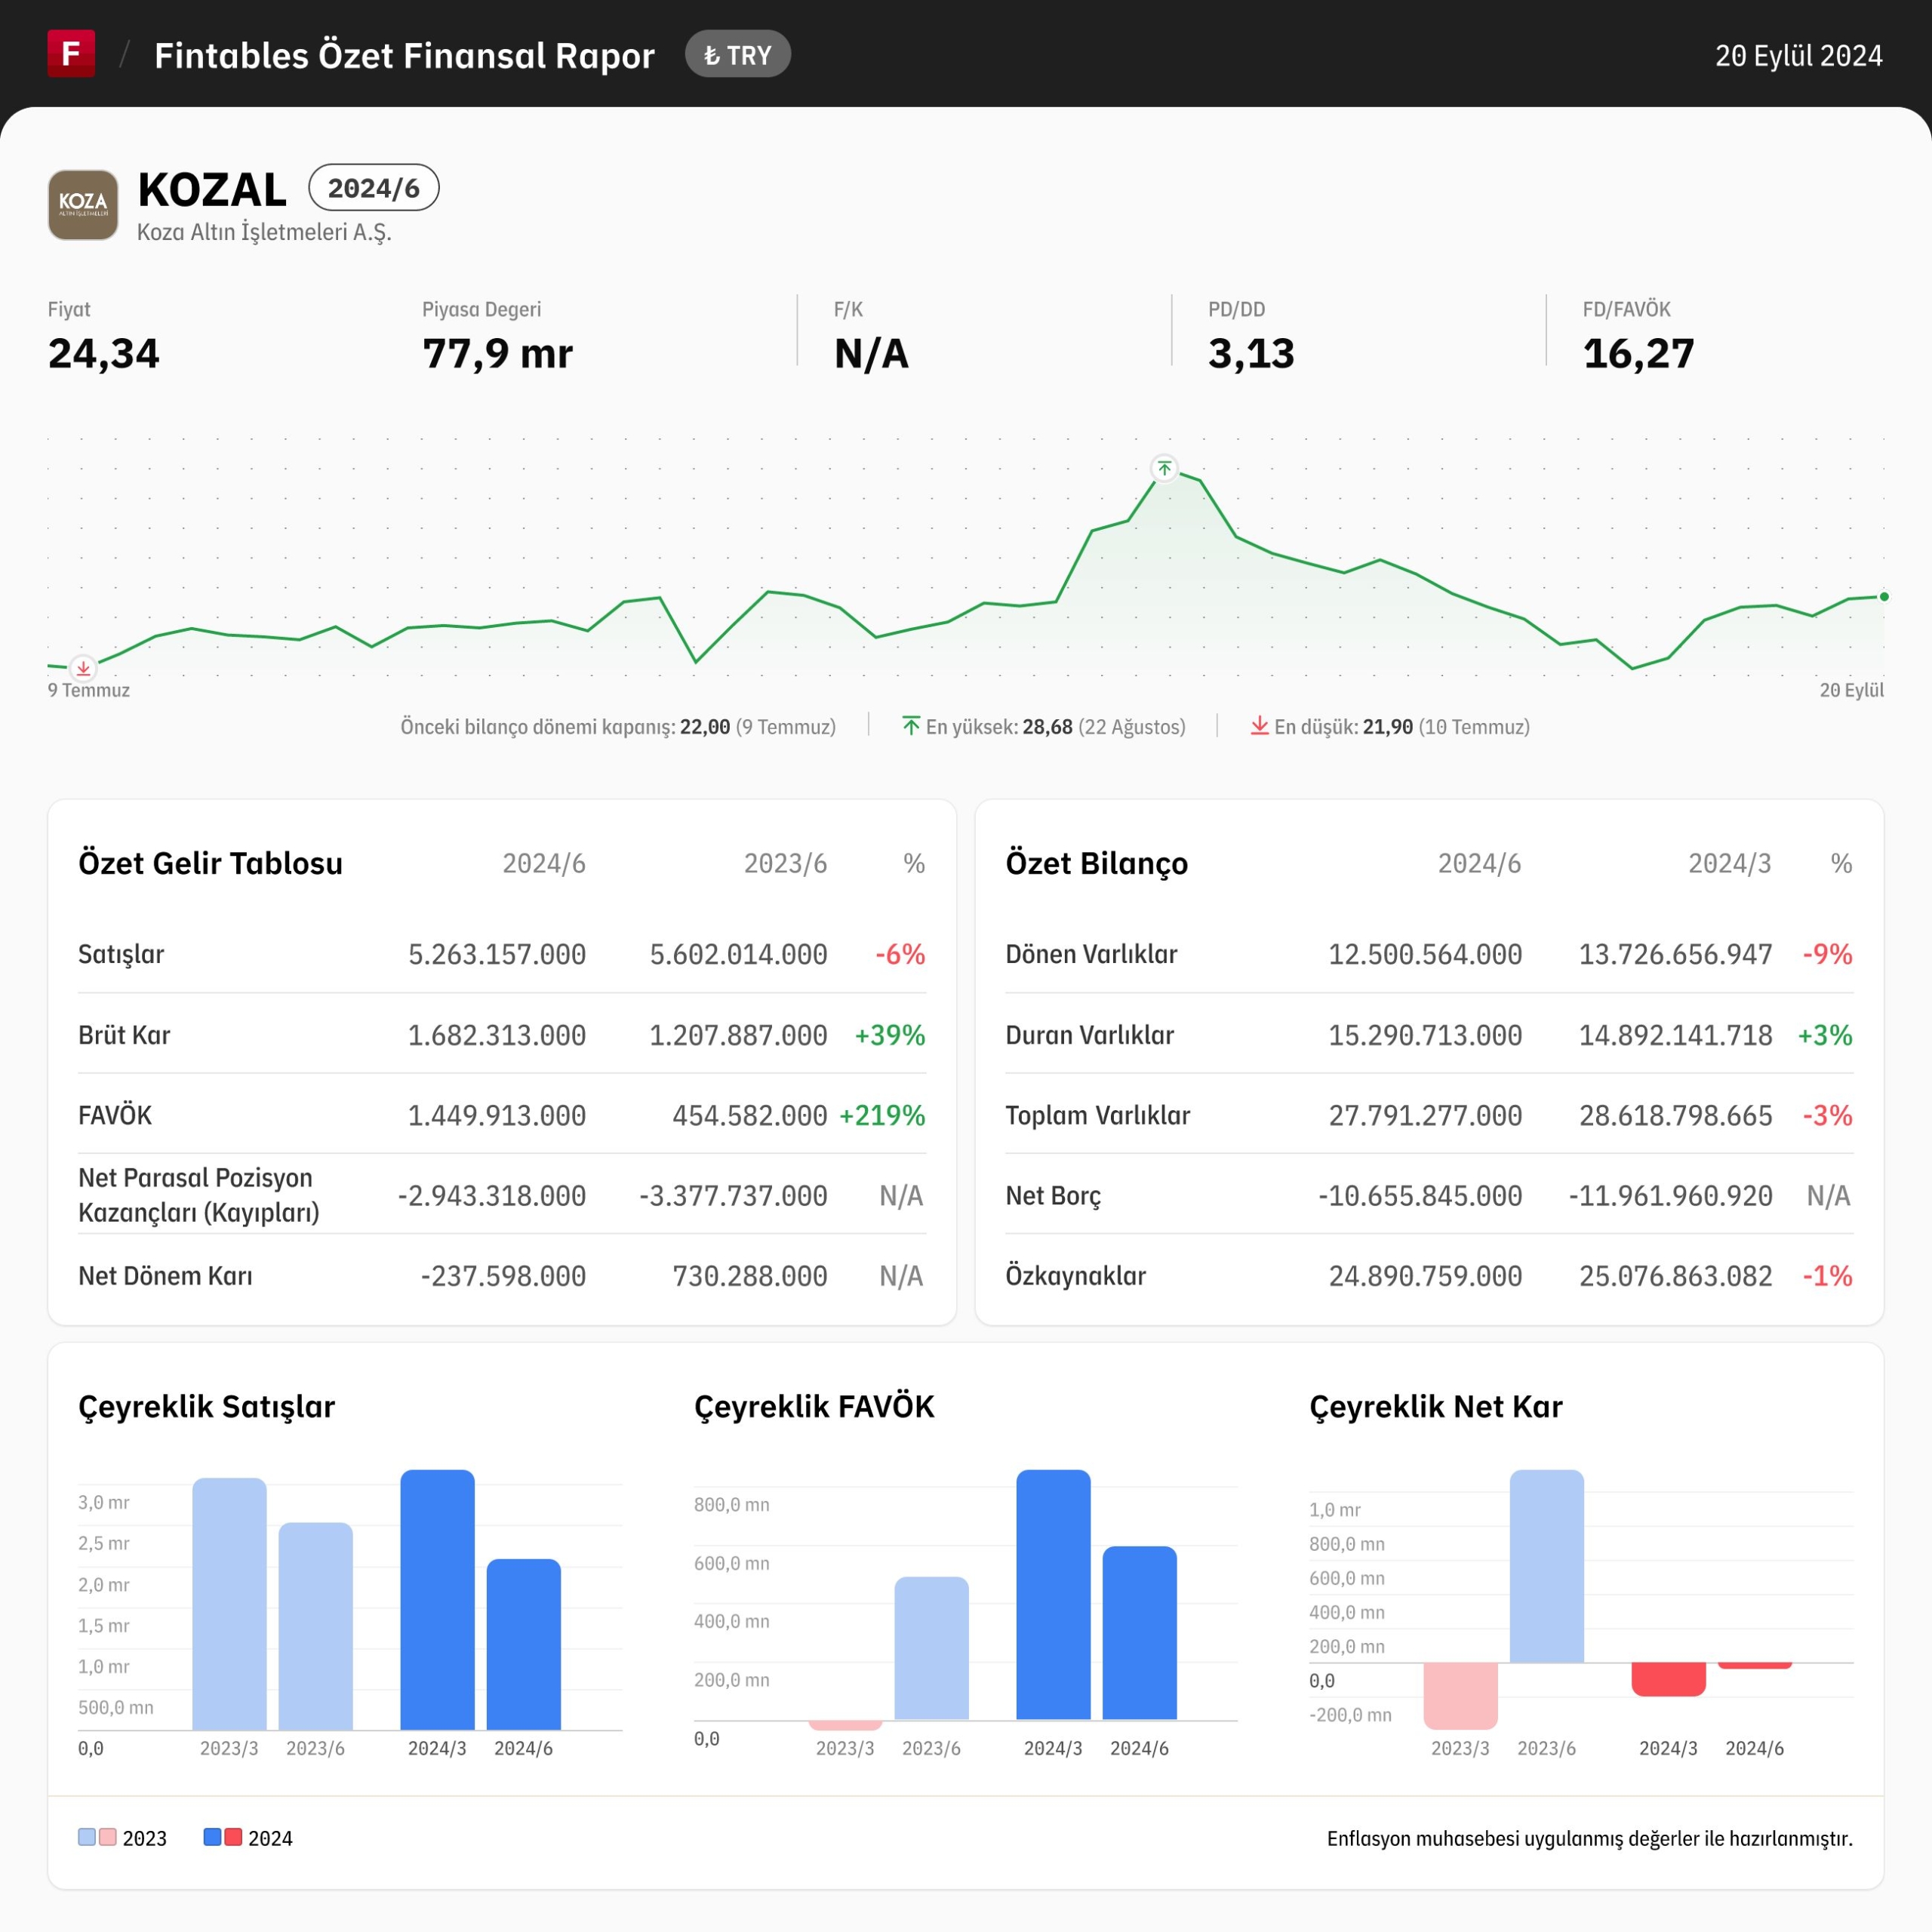Click the highest price marker on chart
The height and width of the screenshot is (1932, 1932).
pos(1164,468)
